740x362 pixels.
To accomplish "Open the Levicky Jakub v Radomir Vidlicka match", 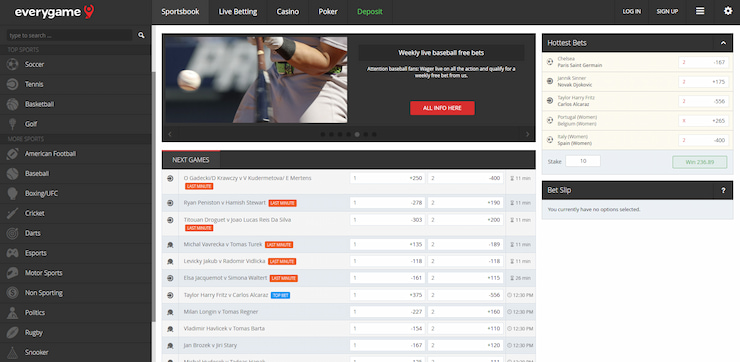I will click(224, 261).
